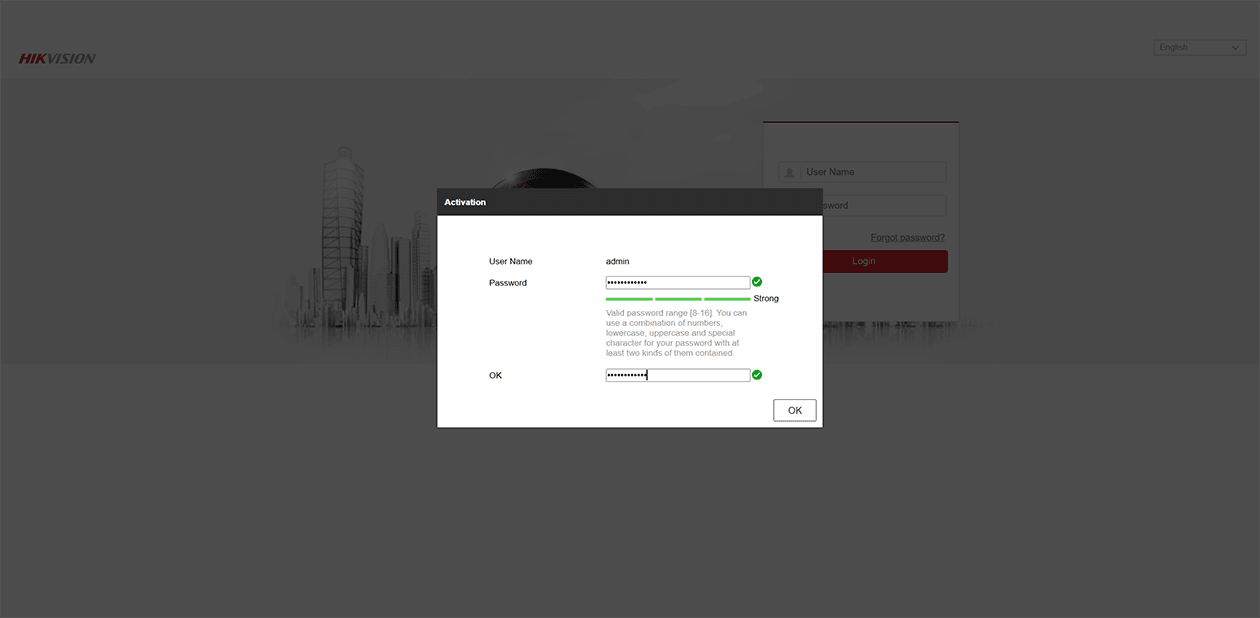The width and height of the screenshot is (1260, 618).
Task: Click the admin user name value
Action: (618, 262)
